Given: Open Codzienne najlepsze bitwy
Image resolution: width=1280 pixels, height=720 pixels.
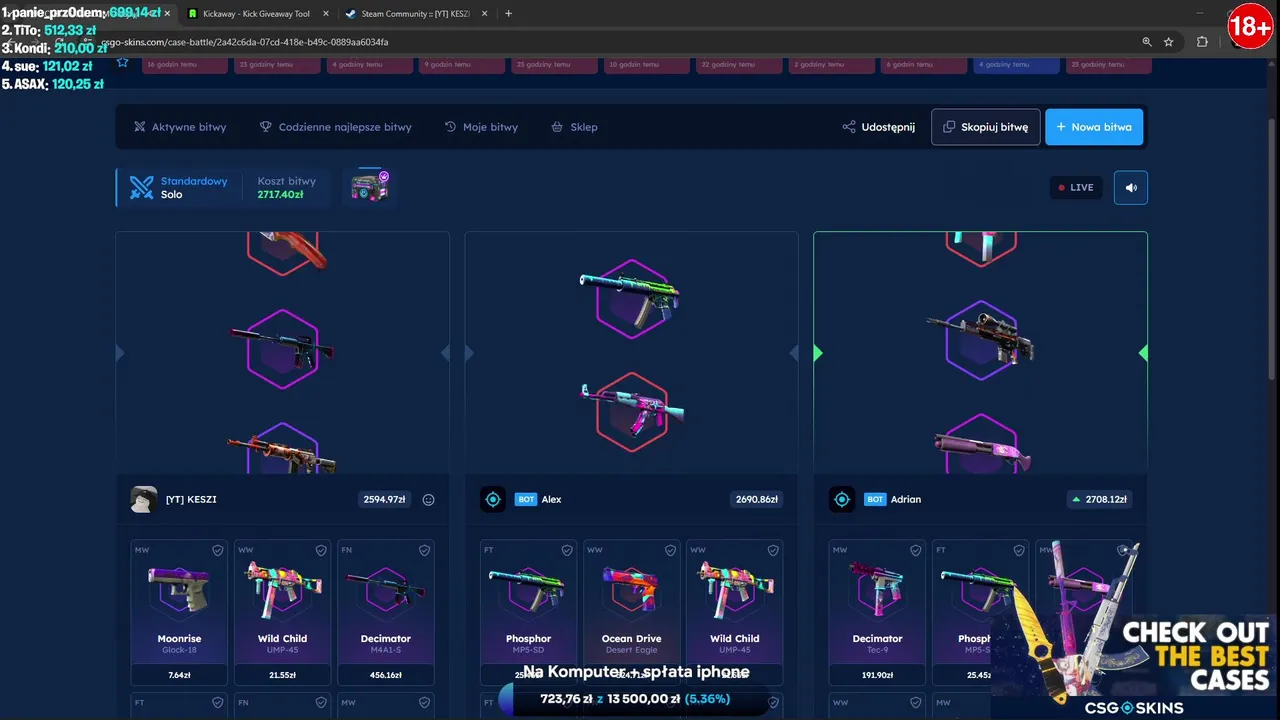Looking at the screenshot, I should [x=335, y=127].
